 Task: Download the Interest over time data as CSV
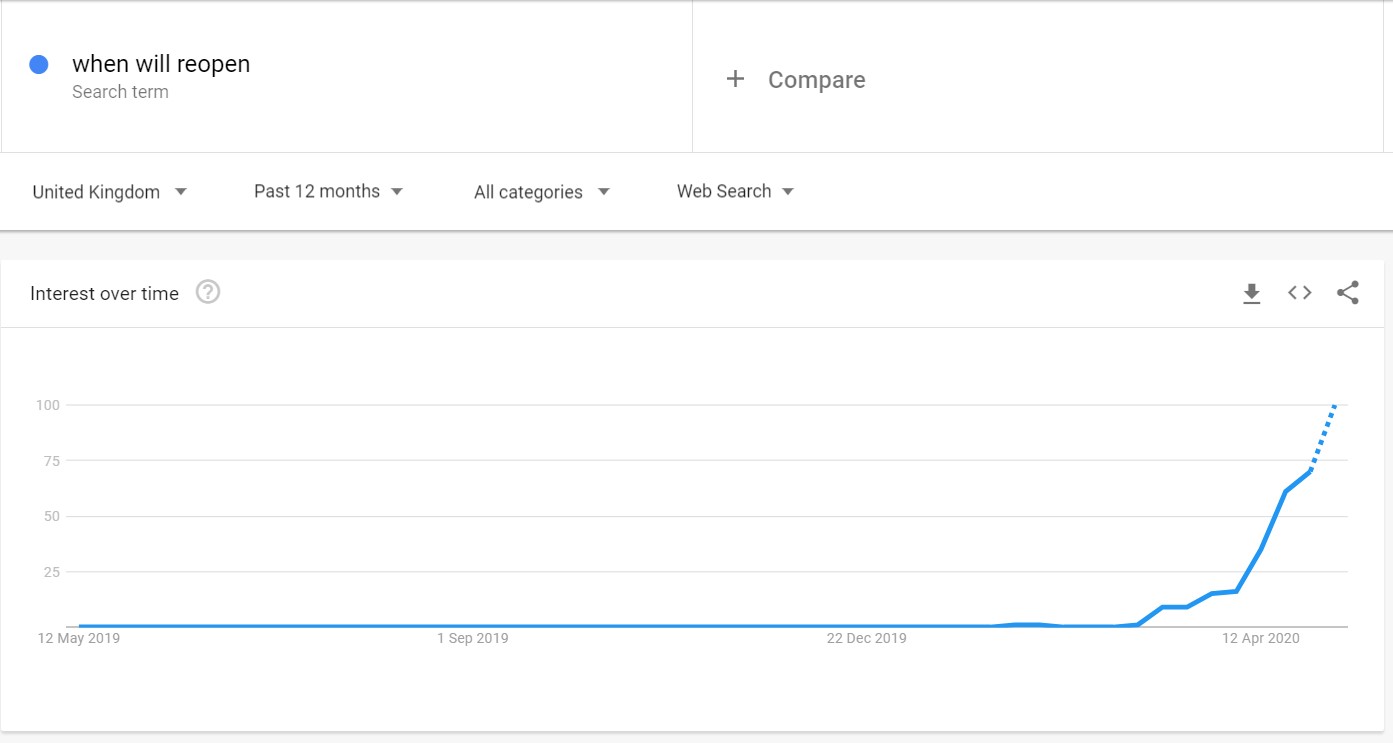tap(1251, 292)
